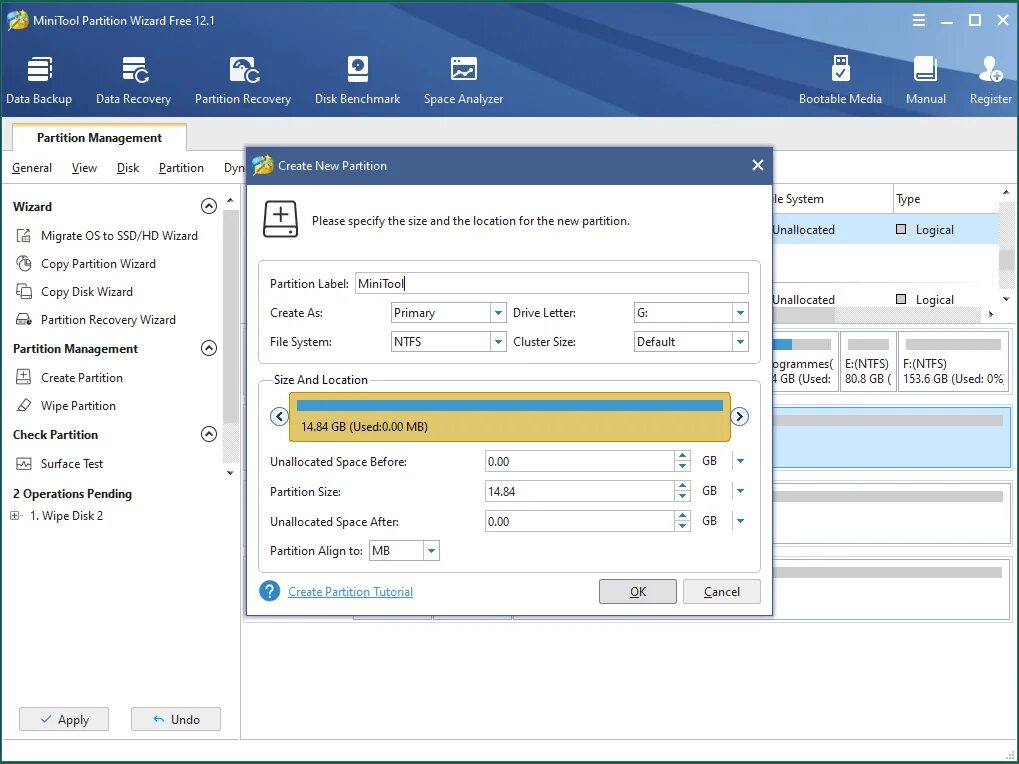Close the Create New Partition dialog
Image resolution: width=1019 pixels, height=764 pixels.
[758, 165]
